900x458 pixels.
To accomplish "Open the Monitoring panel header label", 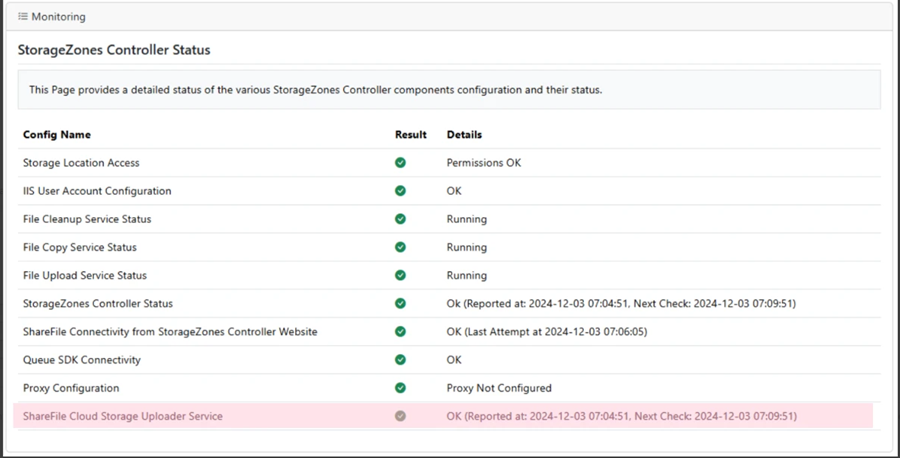I will (59, 17).
